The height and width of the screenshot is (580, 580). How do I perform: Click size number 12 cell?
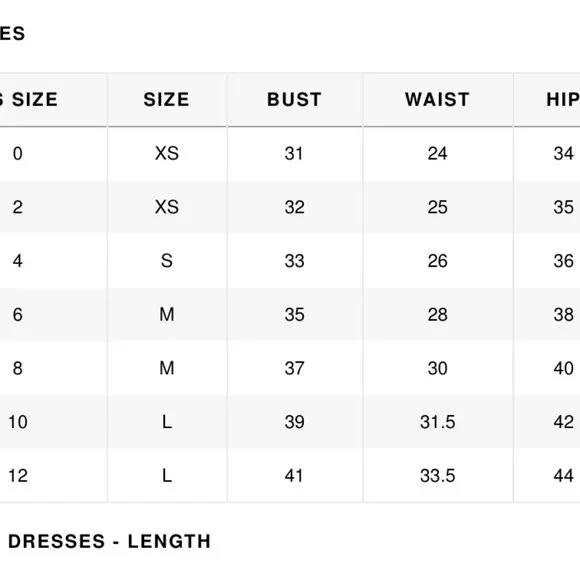[18, 475]
